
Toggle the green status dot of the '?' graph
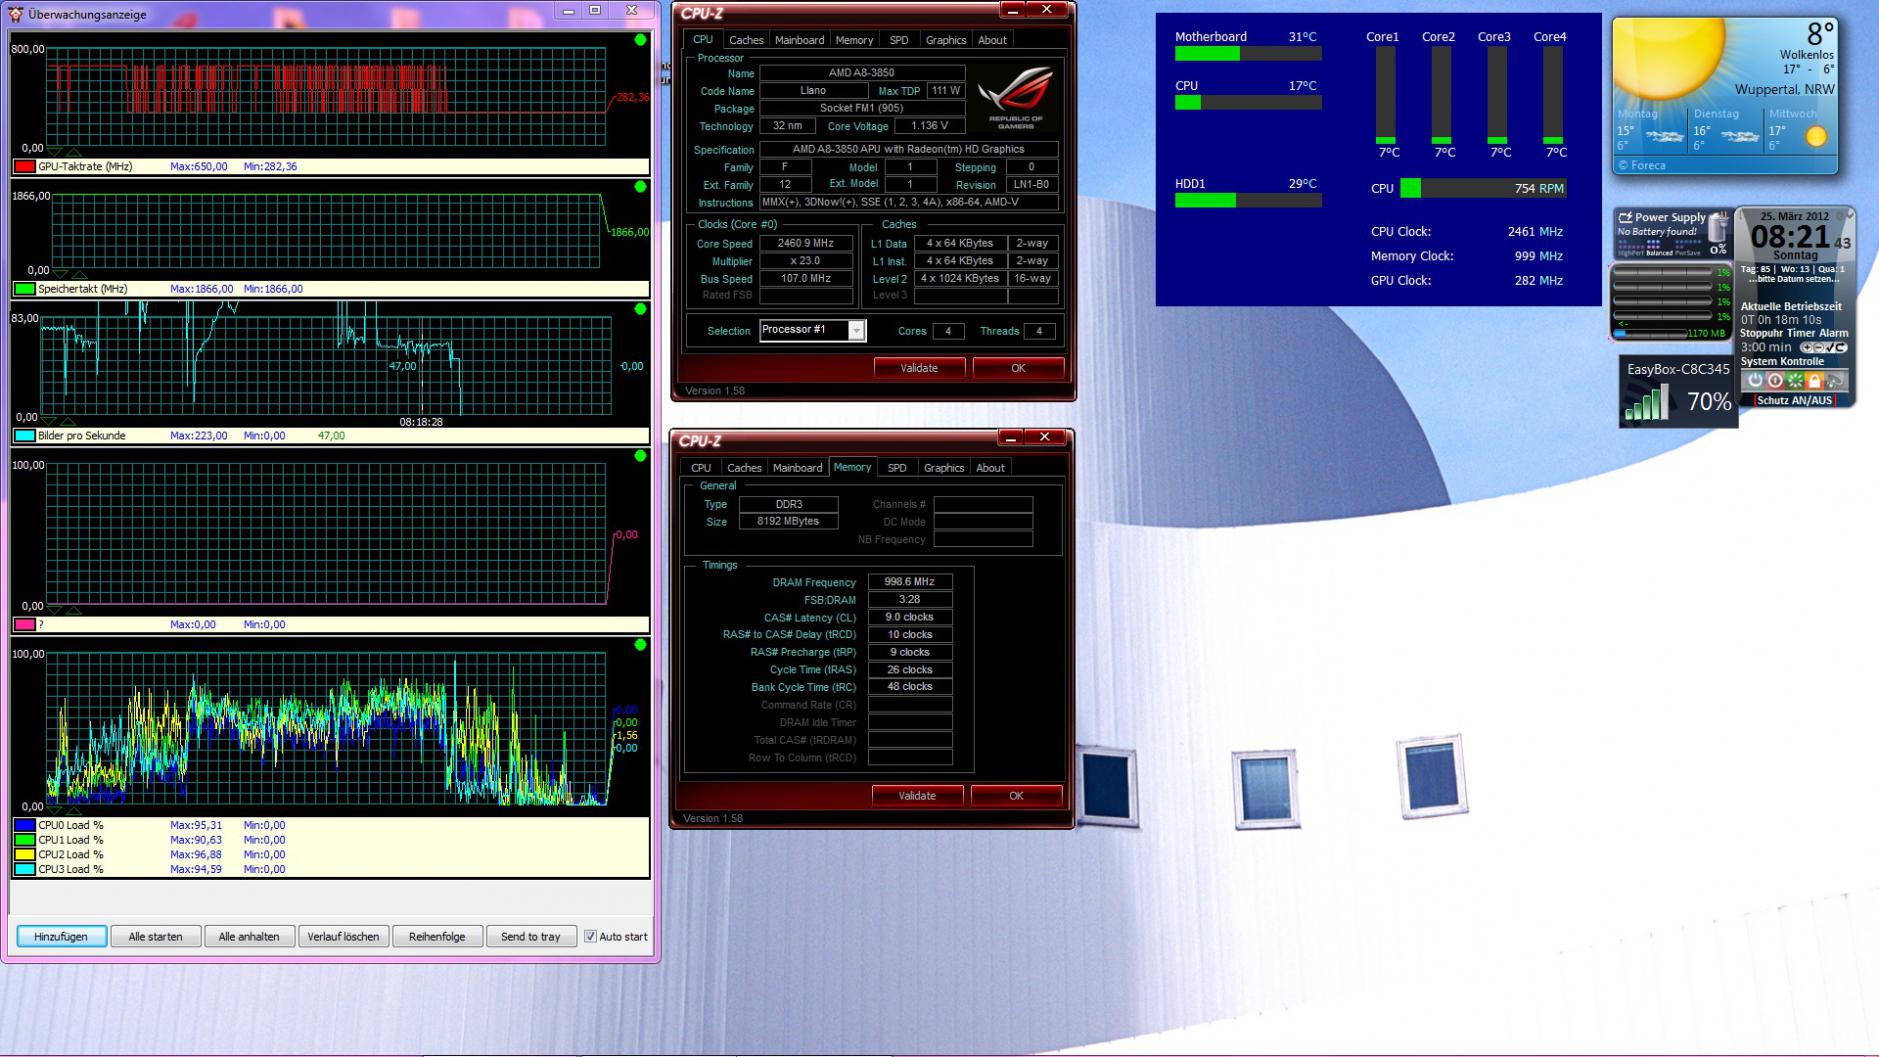[640, 456]
